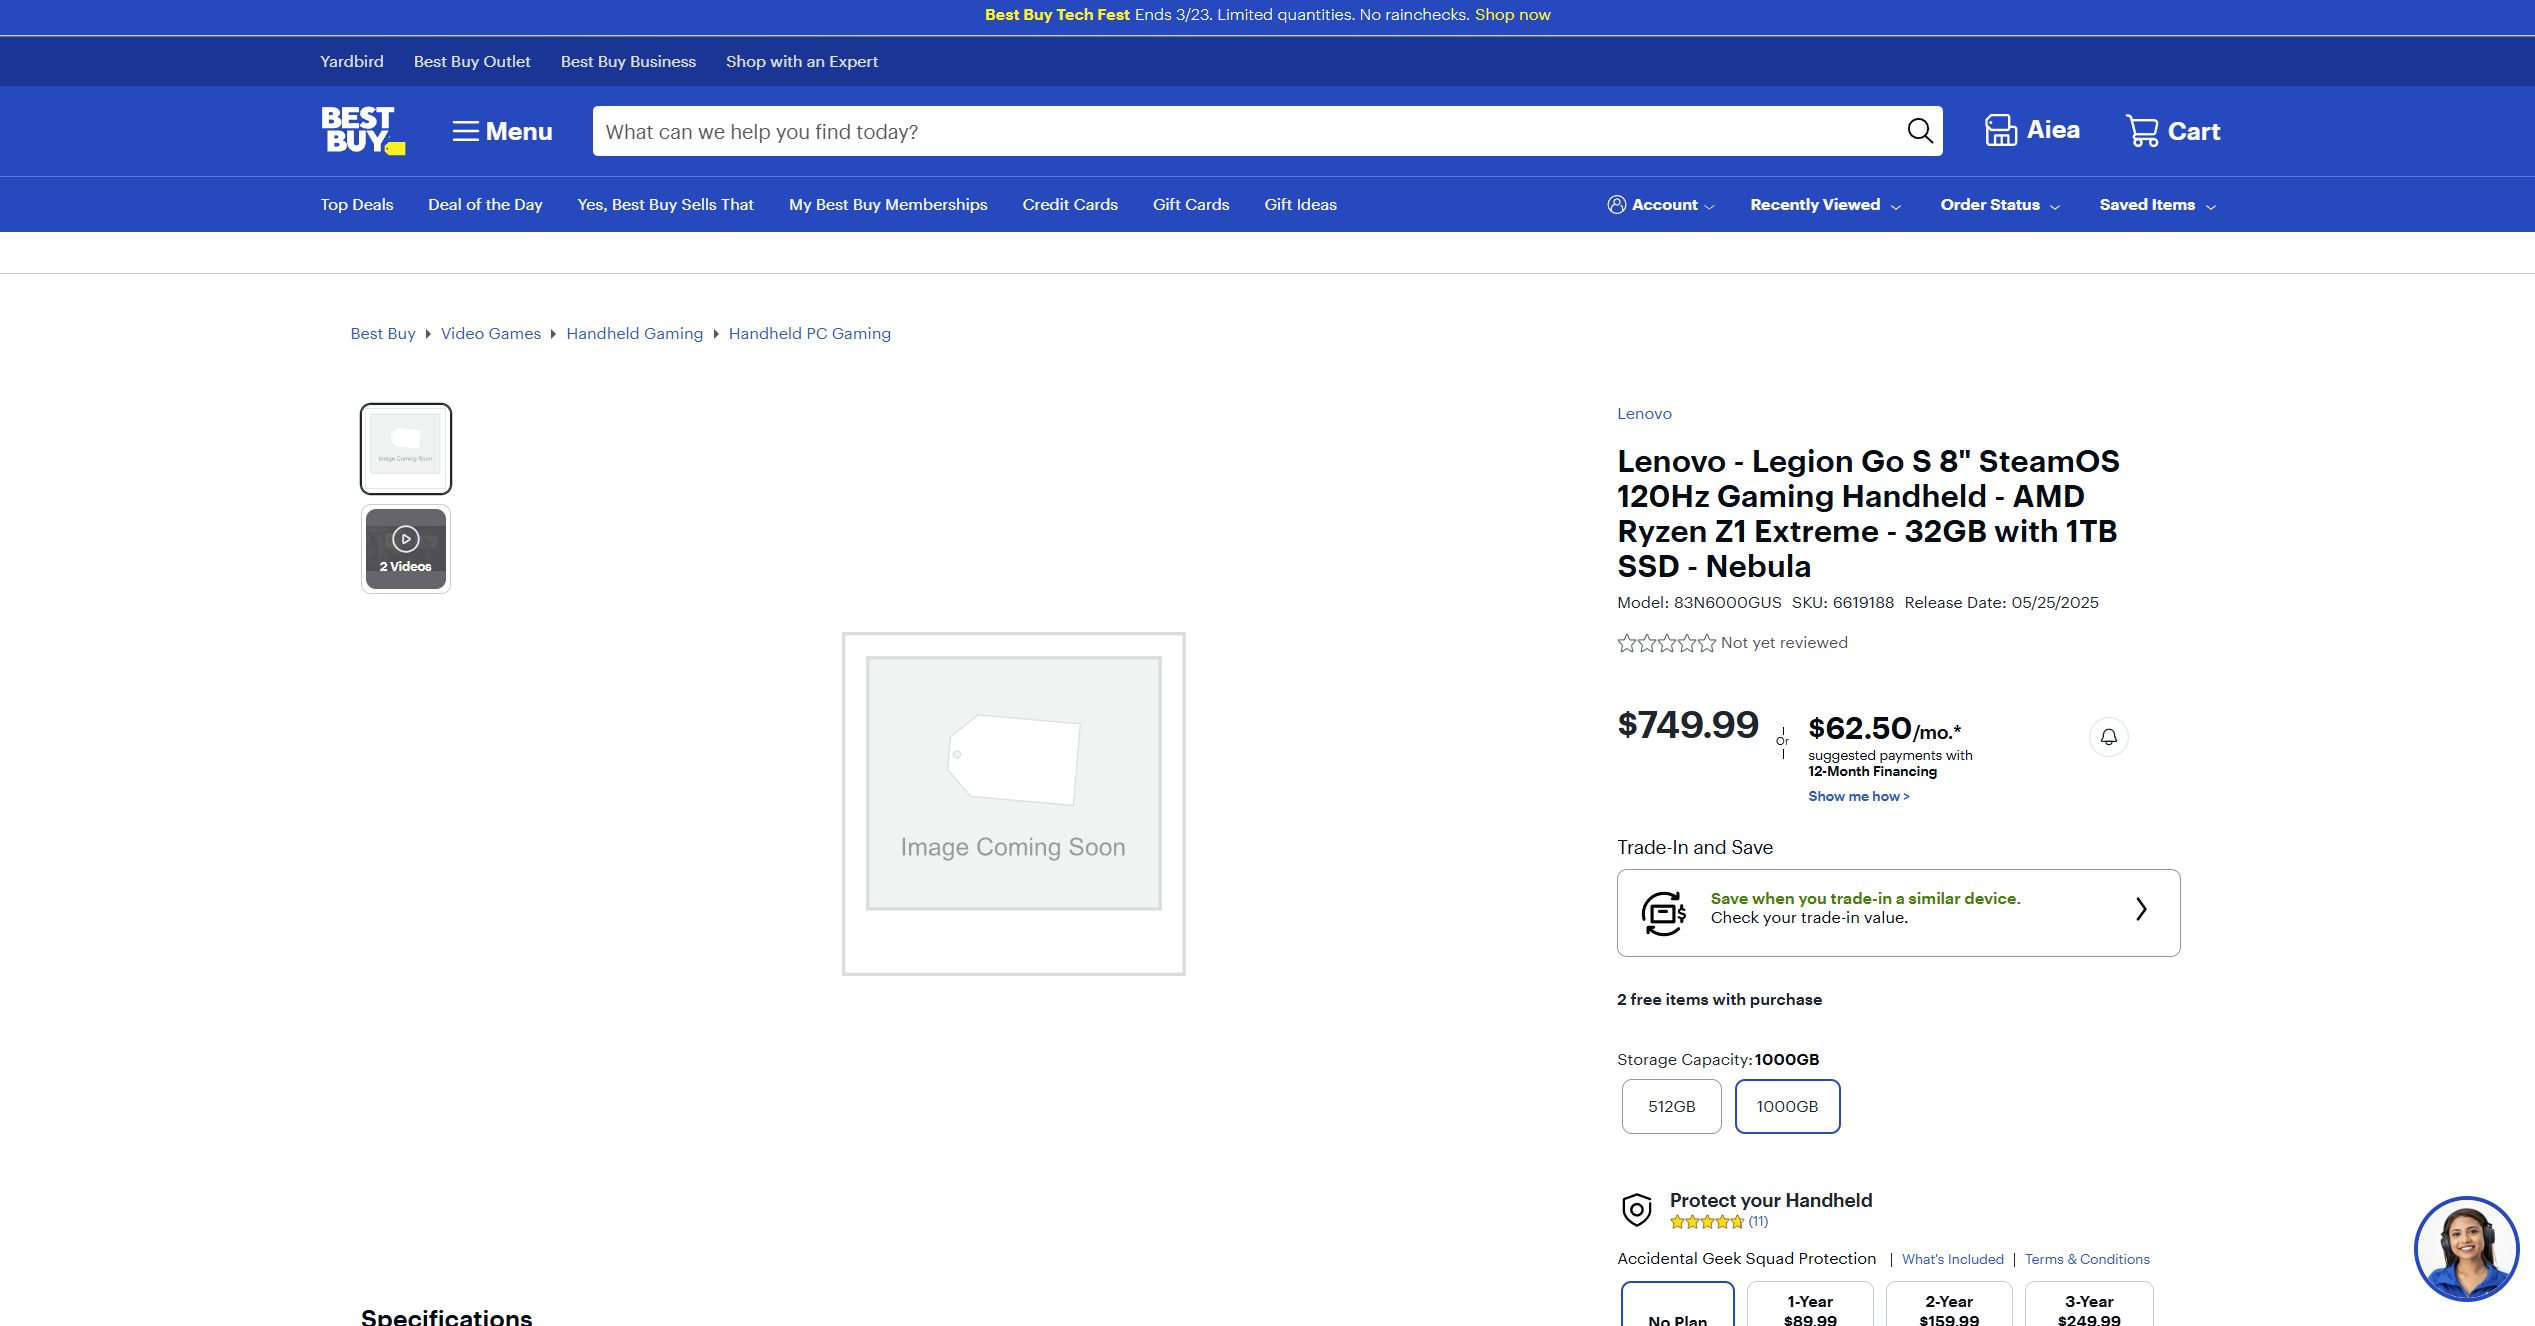2535x1326 pixels.
Task: Click Shop now in Tech Fest banner
Action: (x=1512, y=15)
